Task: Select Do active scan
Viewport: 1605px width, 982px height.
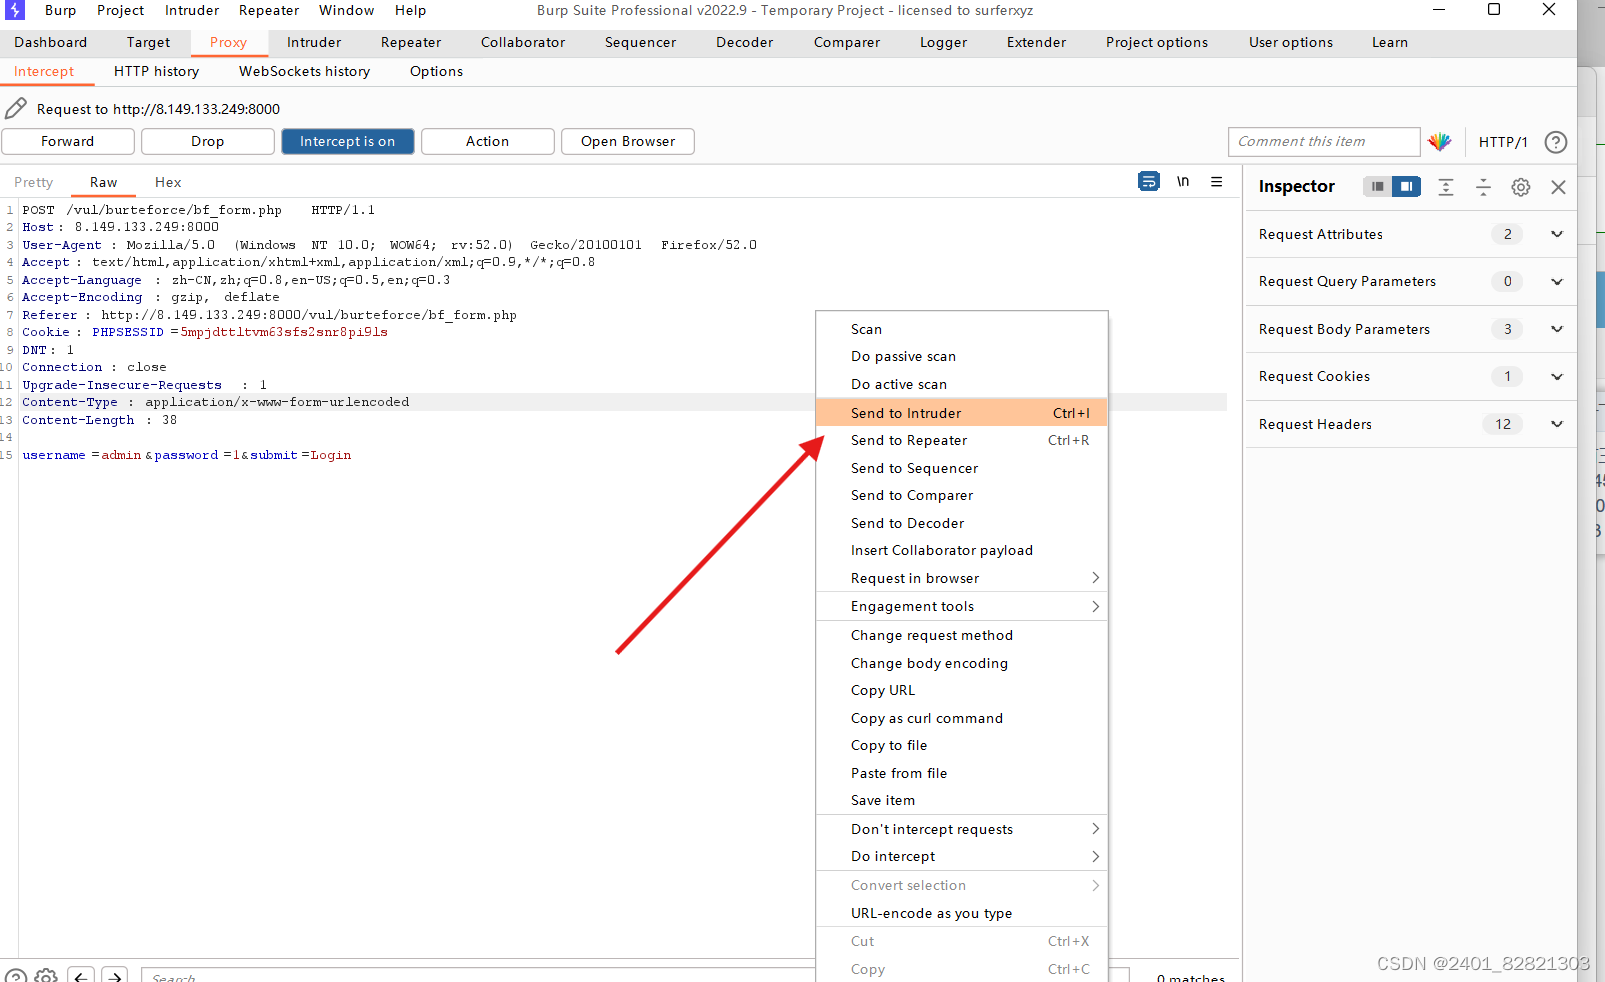Action: (962, 384)
